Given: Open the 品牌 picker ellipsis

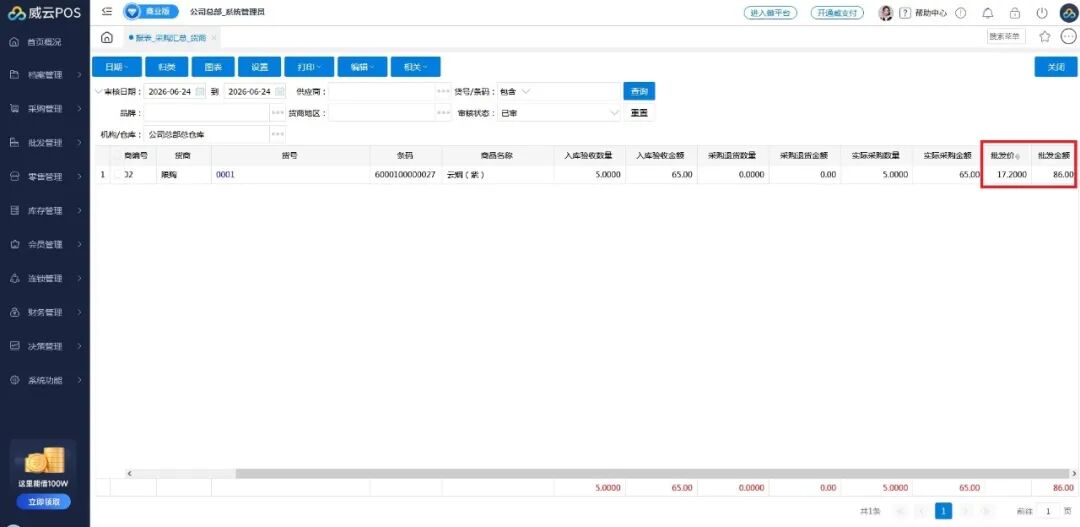Looking at the screenshot, I should (278, 113).
